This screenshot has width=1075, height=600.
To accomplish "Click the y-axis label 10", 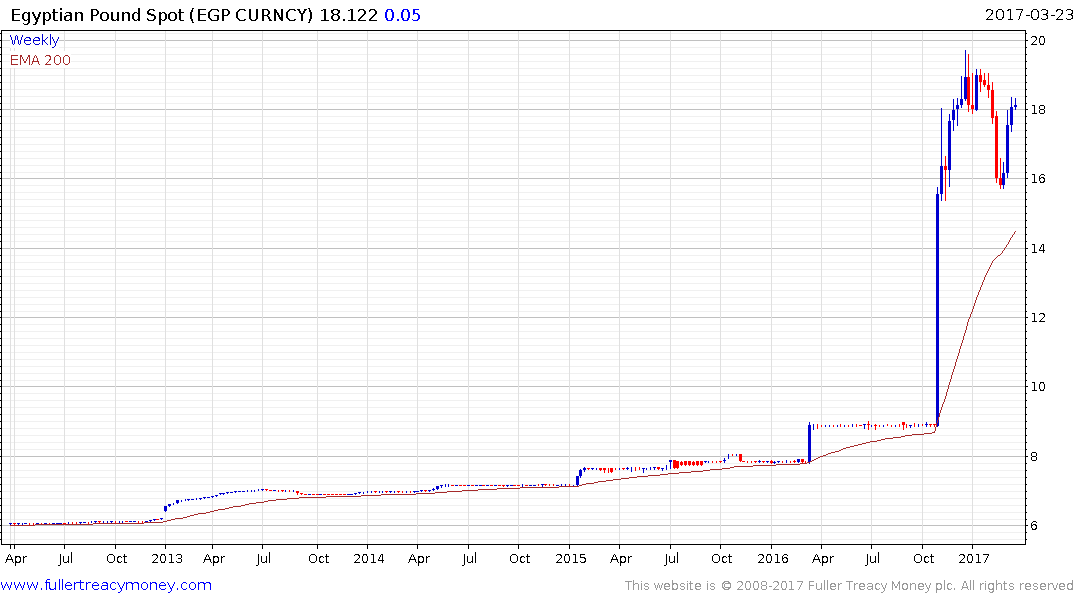I will point(1038,387).
